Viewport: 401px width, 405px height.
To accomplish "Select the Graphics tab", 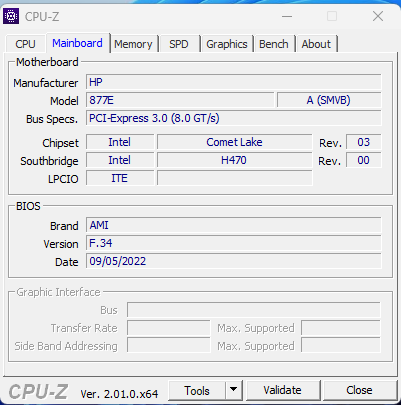I will (227, 44).
